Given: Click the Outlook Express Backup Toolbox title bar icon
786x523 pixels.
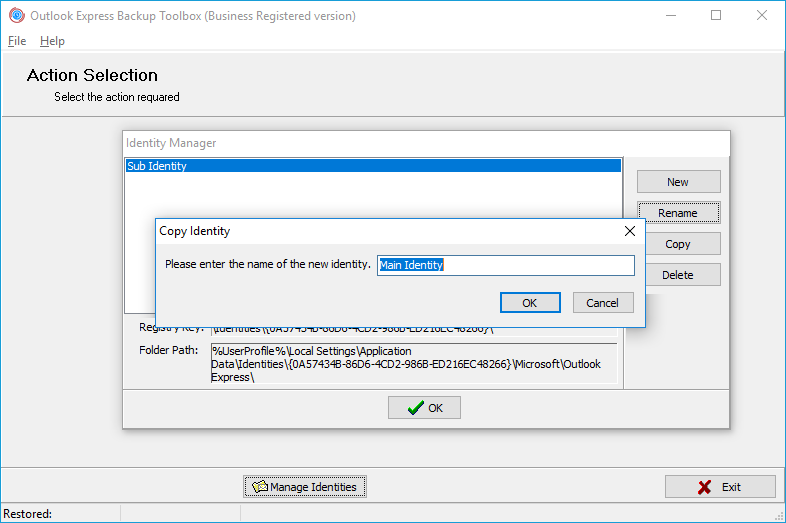Looking at the screenshot, I should pos(16,16).
